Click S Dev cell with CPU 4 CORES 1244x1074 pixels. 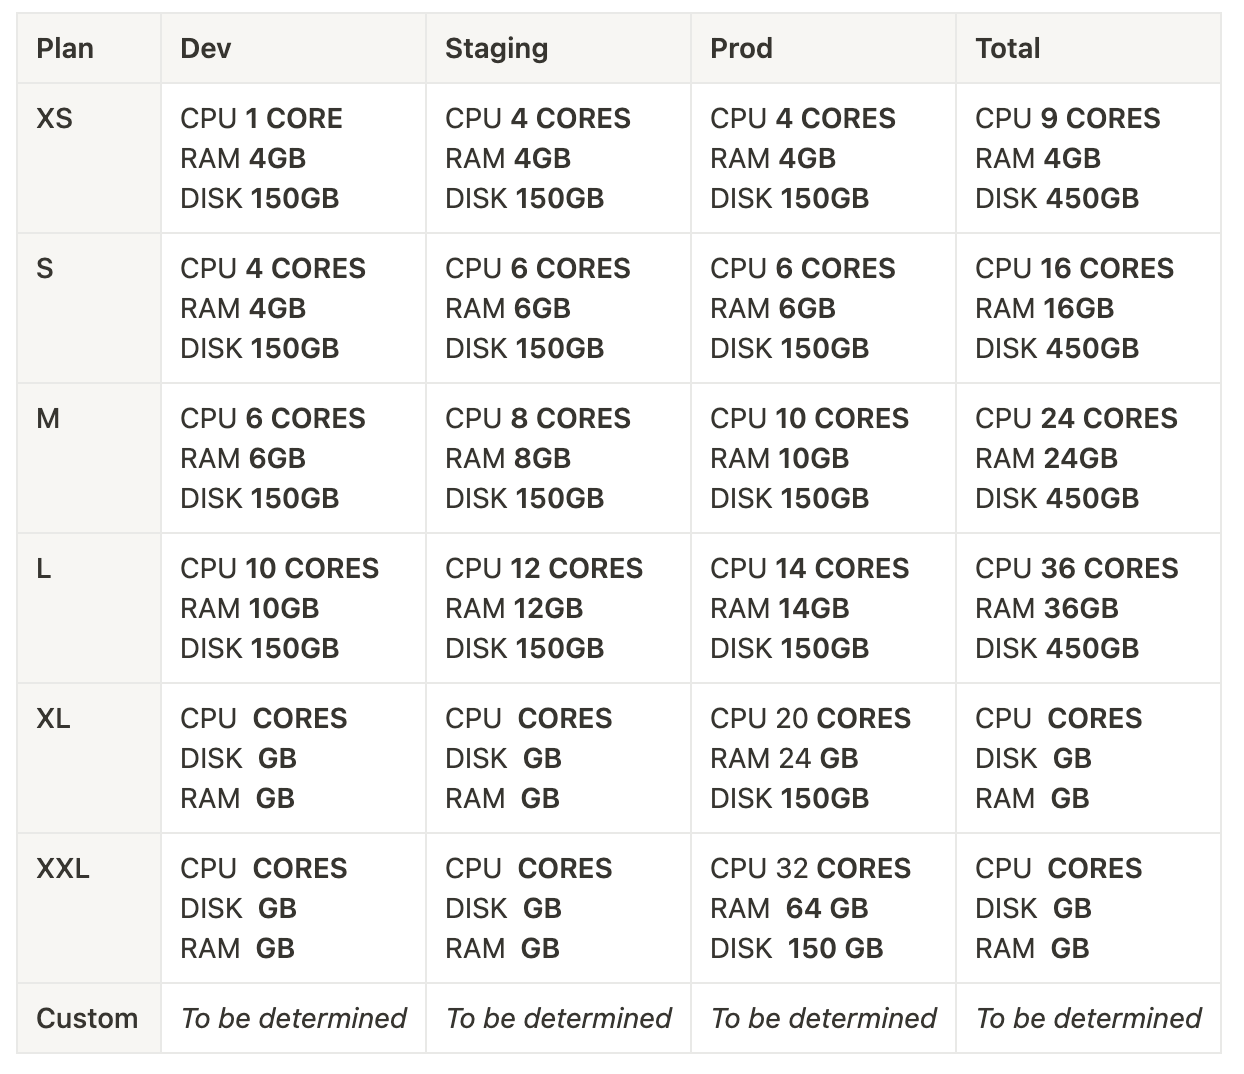click(x=294, y=308)
